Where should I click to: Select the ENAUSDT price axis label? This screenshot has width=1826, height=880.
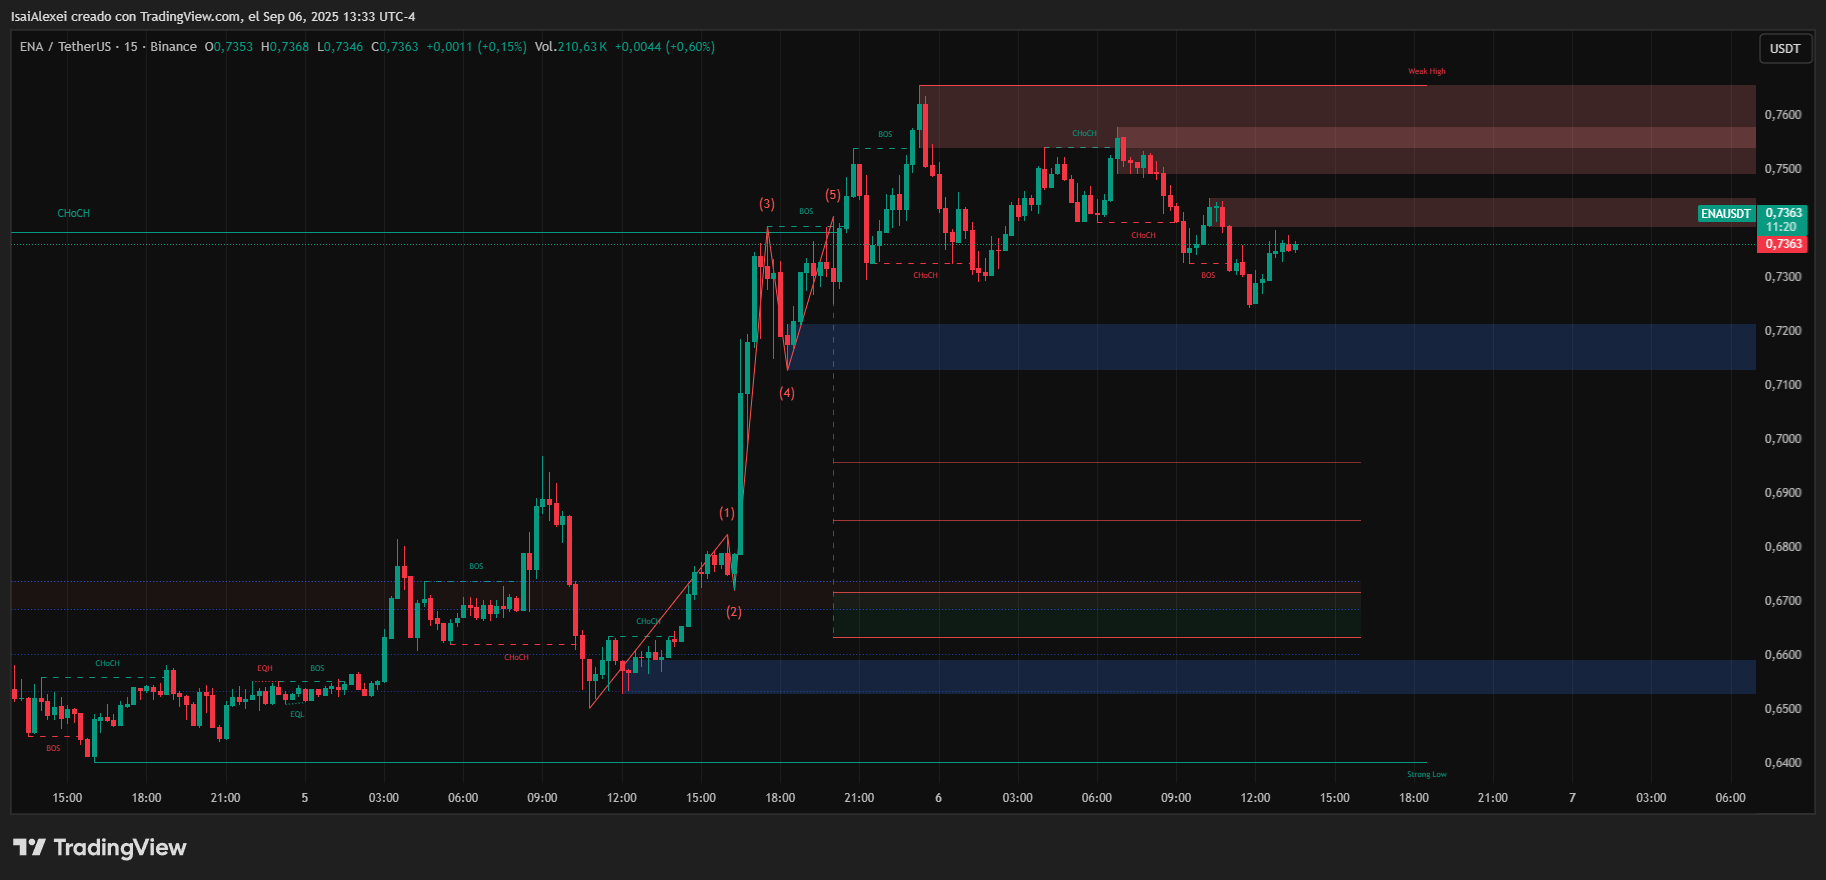point(1726,213)
